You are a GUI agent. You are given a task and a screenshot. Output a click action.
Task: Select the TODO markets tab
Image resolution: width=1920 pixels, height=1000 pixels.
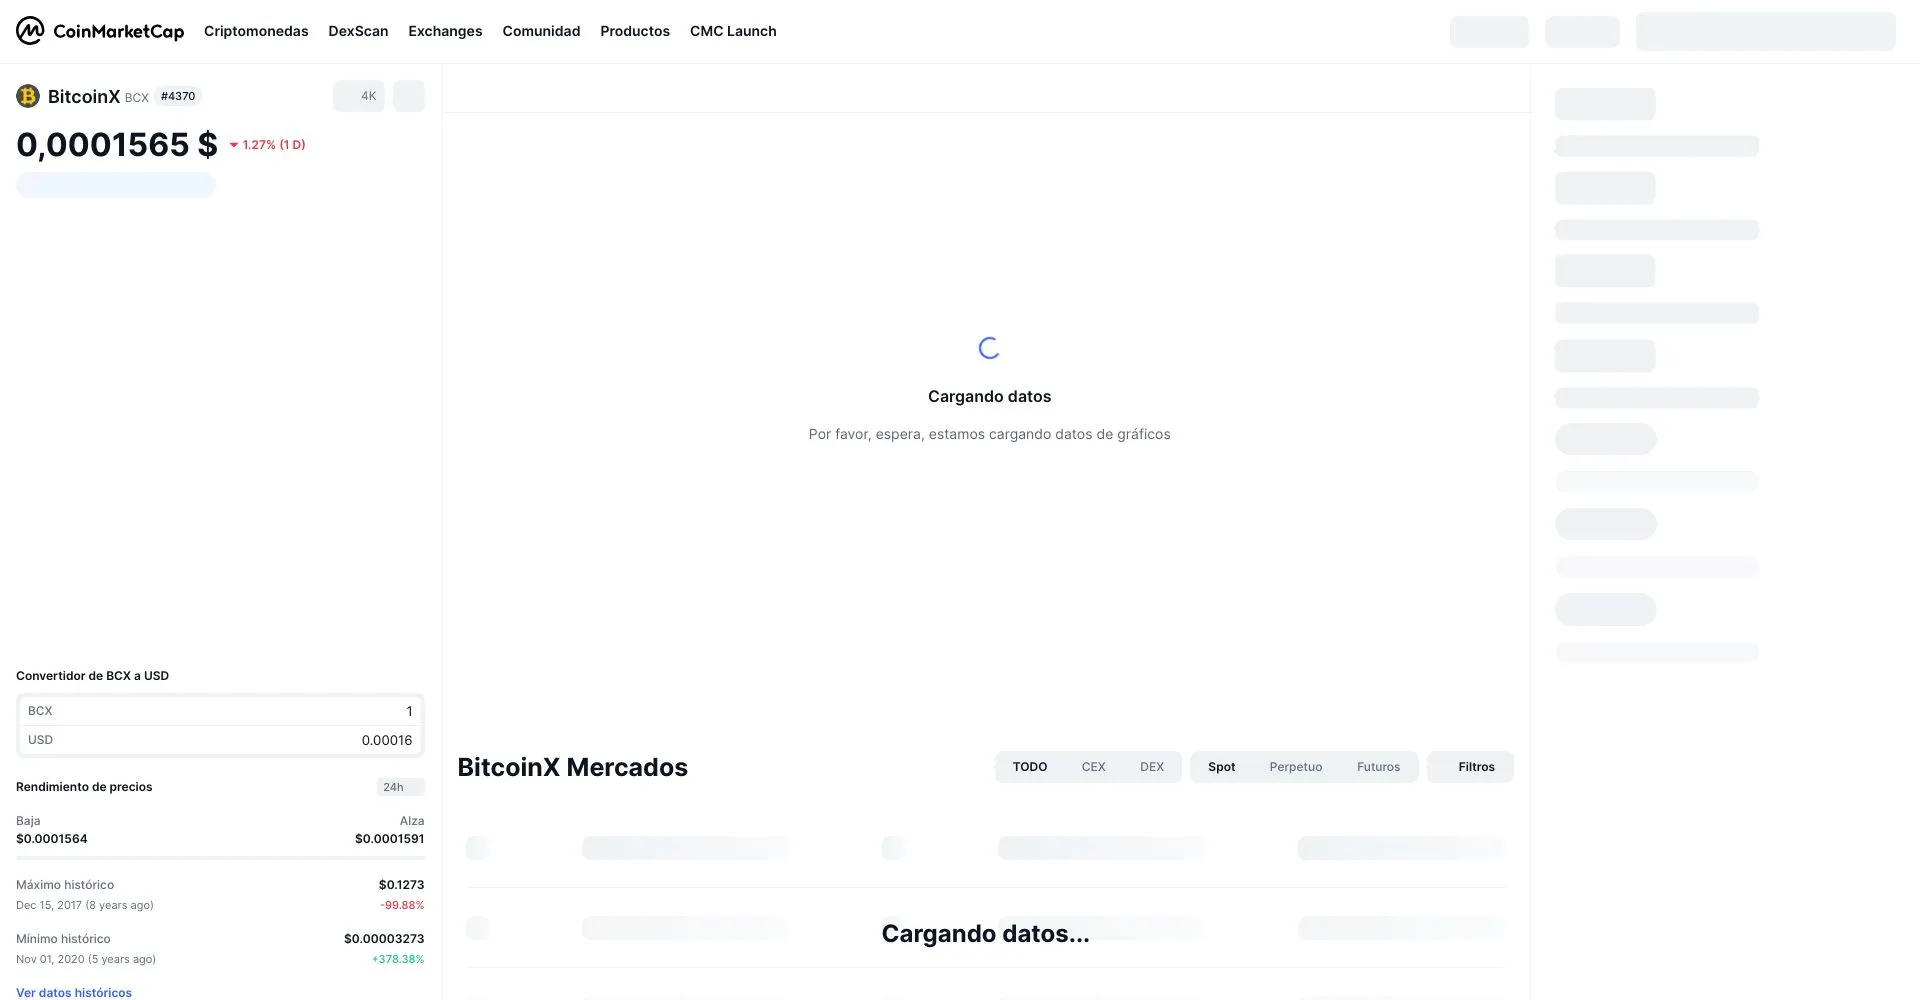[1030, 767]
